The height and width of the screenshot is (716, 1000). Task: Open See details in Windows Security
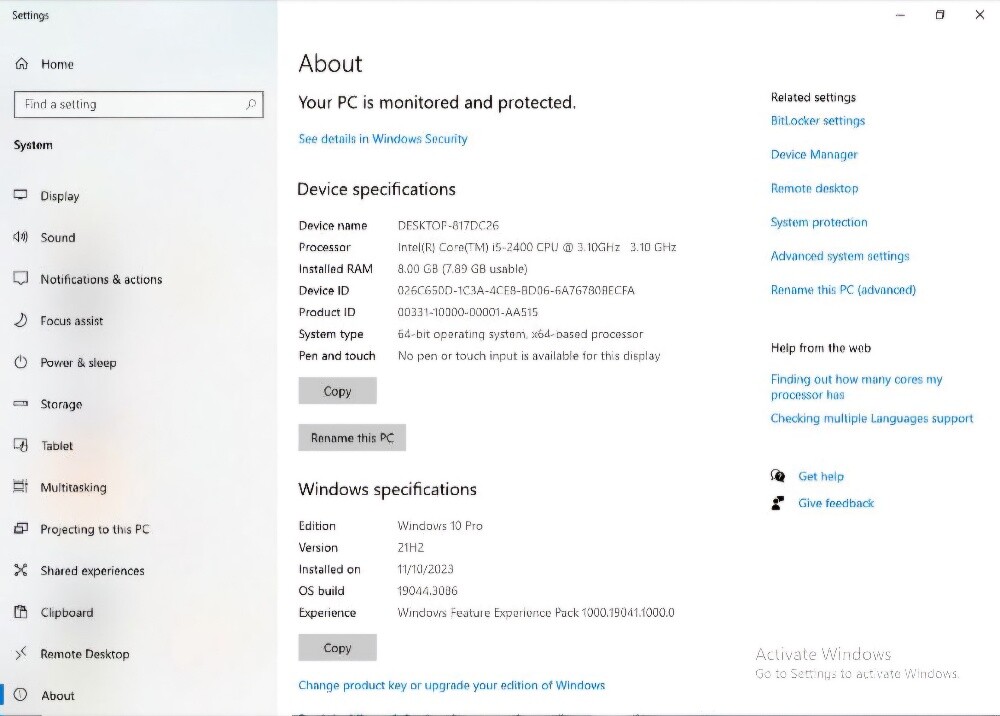383,139
